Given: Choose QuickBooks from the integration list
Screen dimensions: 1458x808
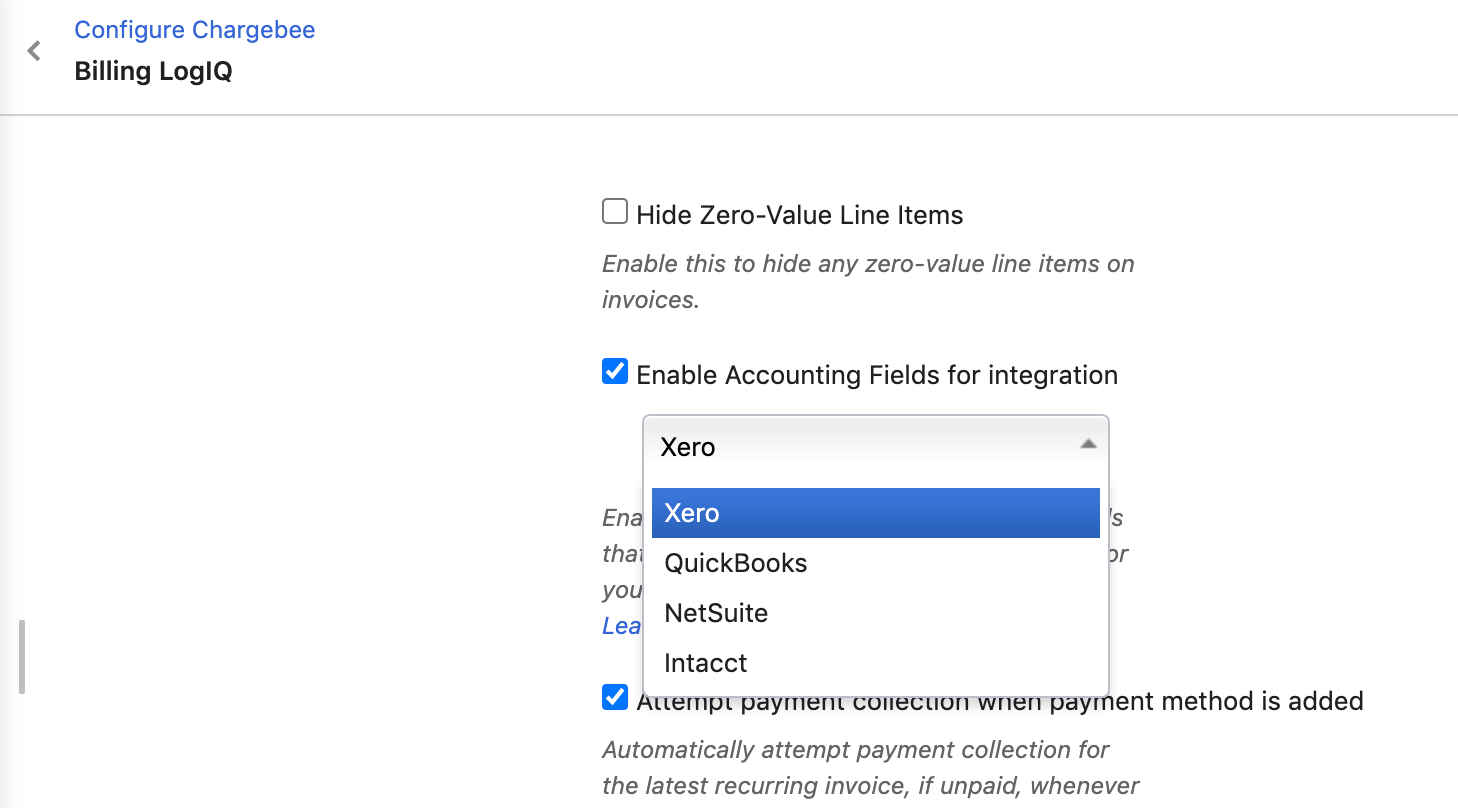Looking at the screenshot, I should 736,563.
